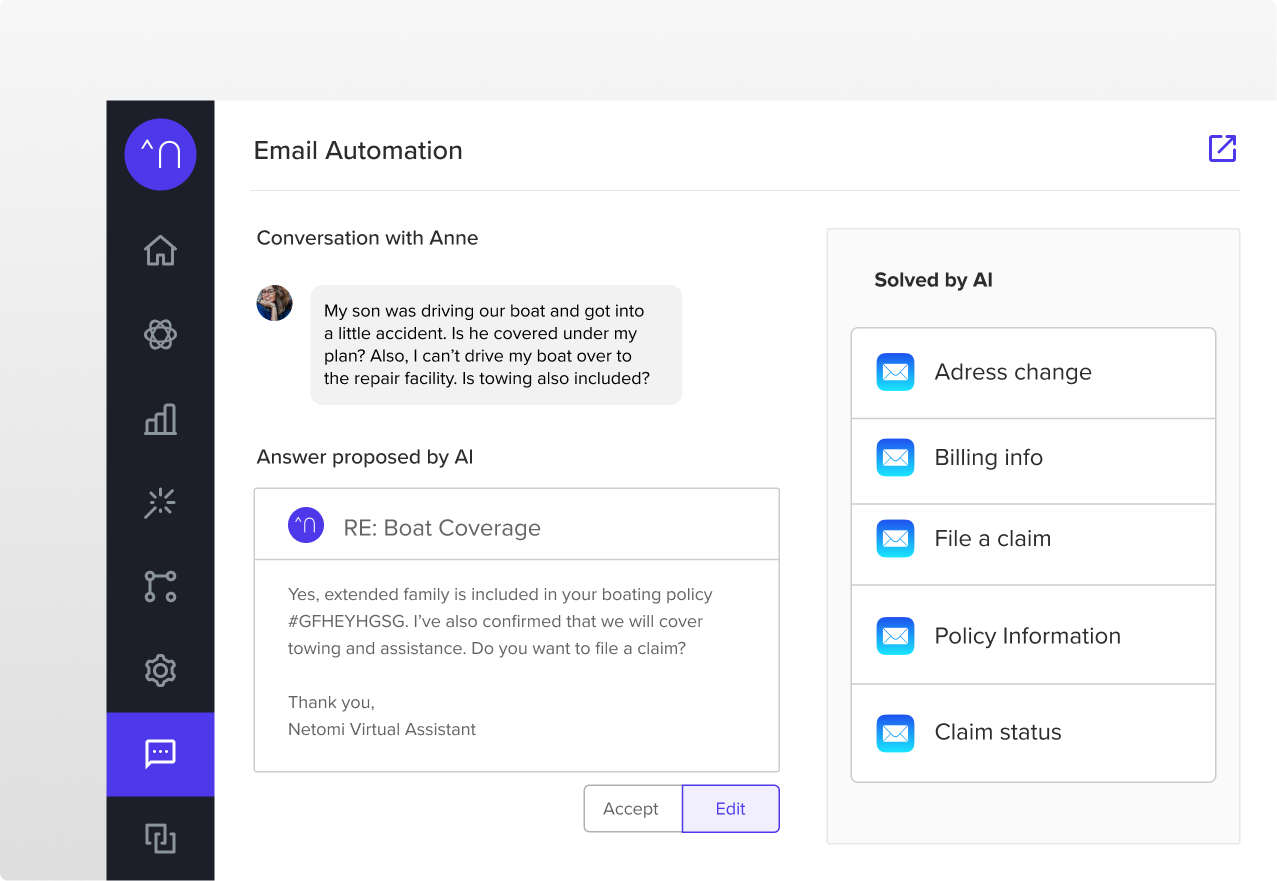
Task: Click the mail icon beside Billing info
Action: tap(895, 458)
